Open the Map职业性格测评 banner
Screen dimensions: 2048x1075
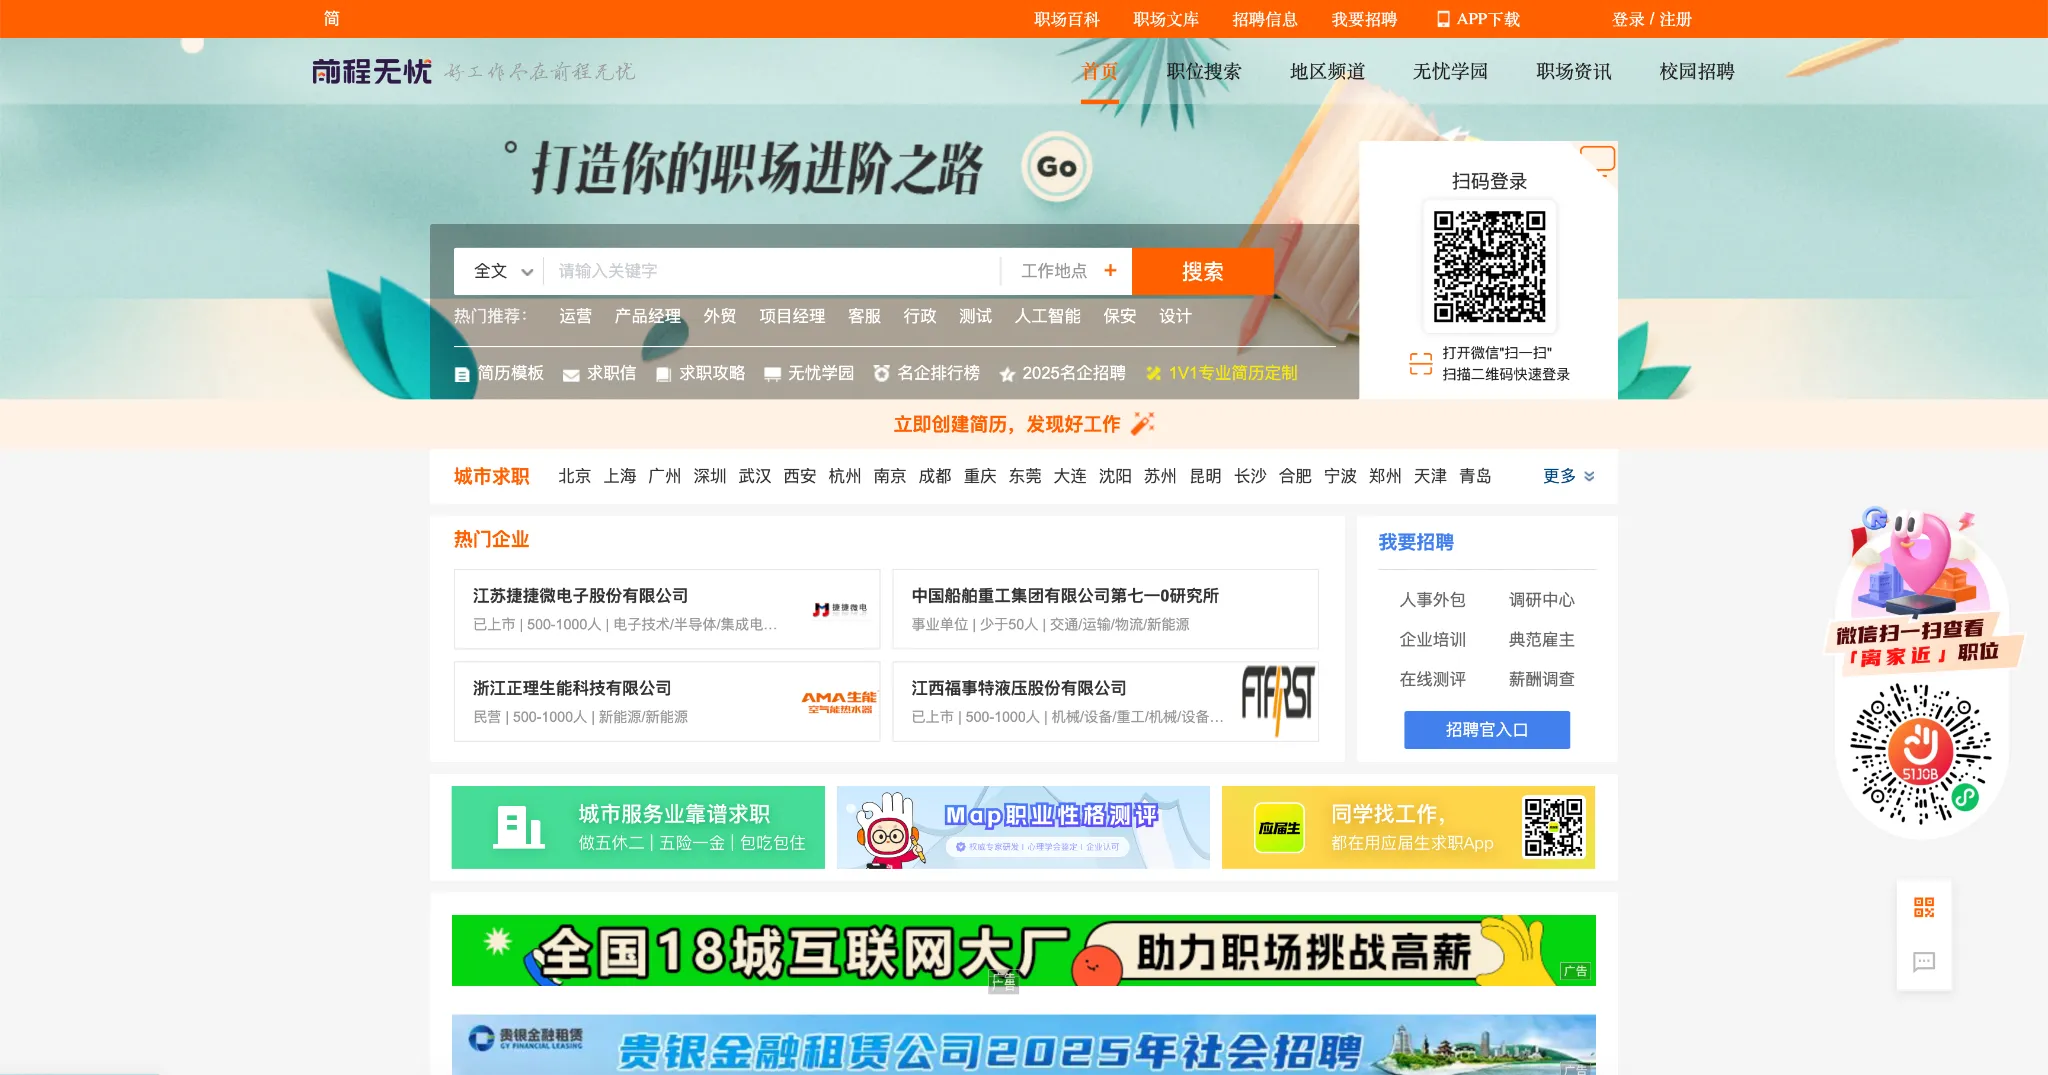point(1023,827)
